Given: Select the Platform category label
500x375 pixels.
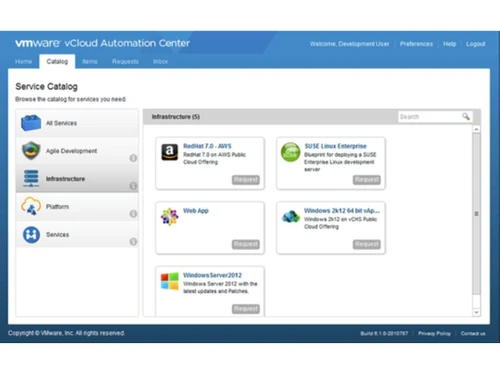Looking at the screenshot, I should coord(57,207).
